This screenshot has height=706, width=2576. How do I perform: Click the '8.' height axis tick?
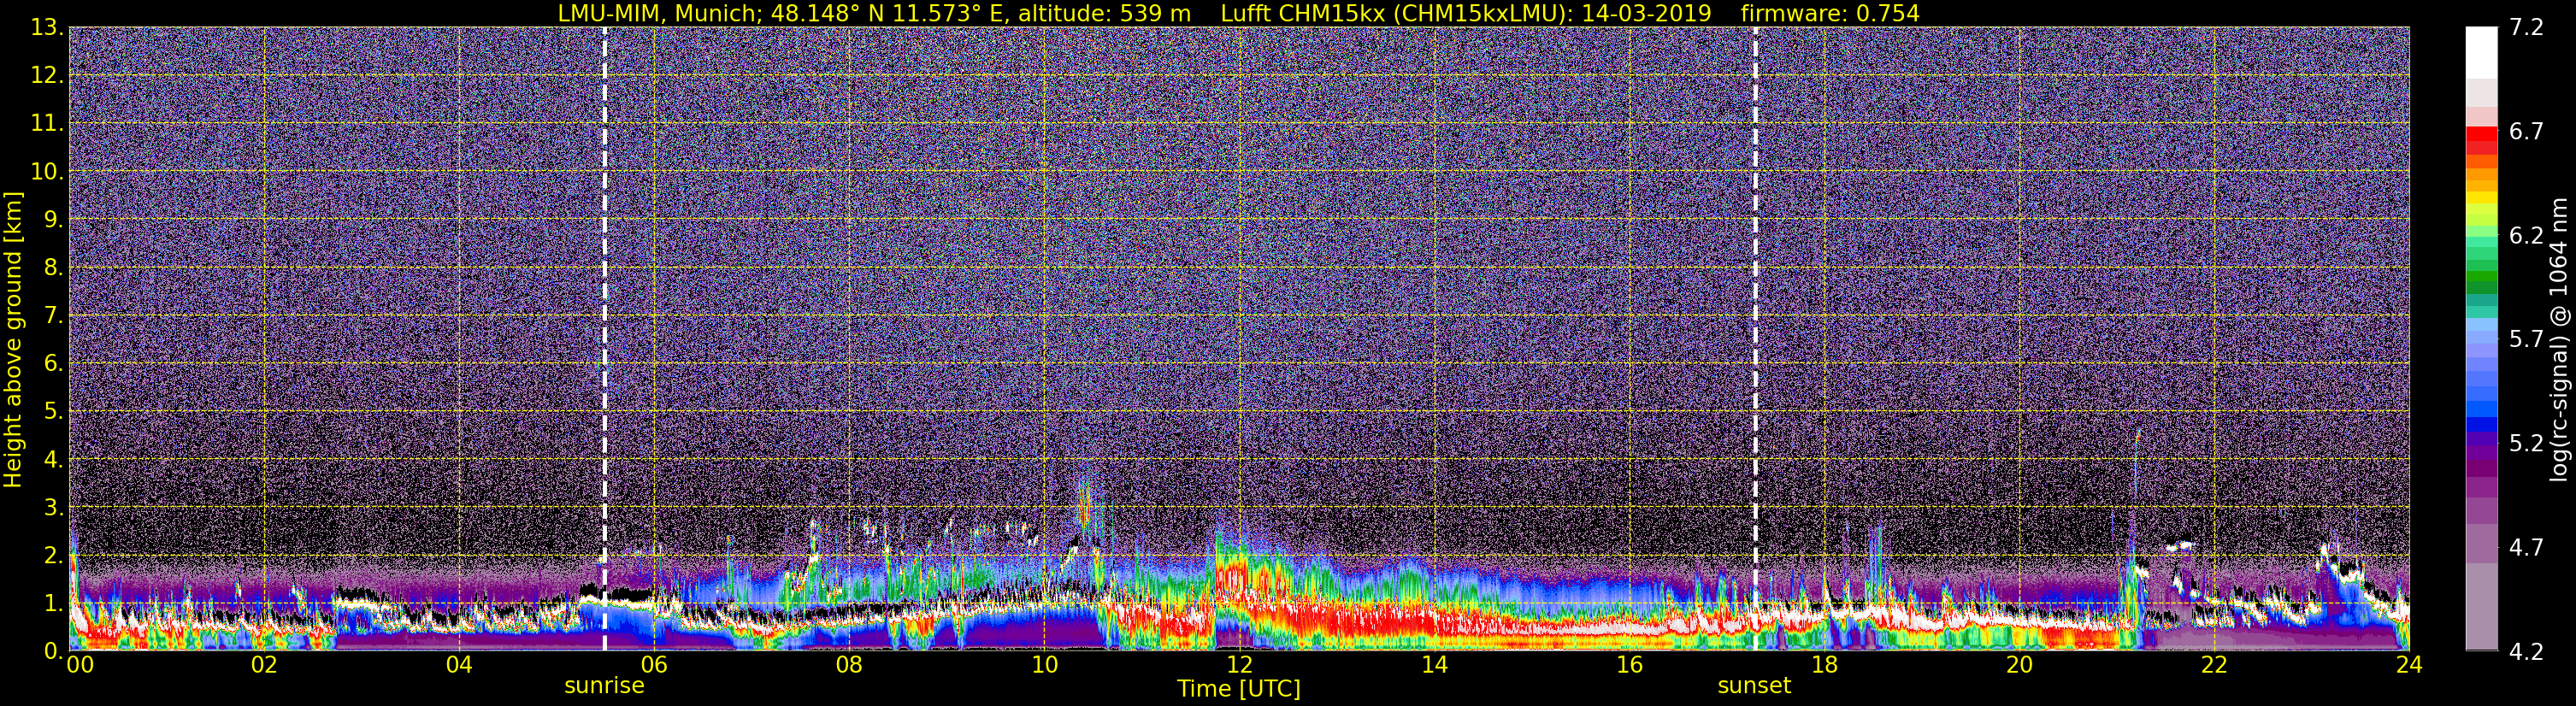(x=53, y=267)
